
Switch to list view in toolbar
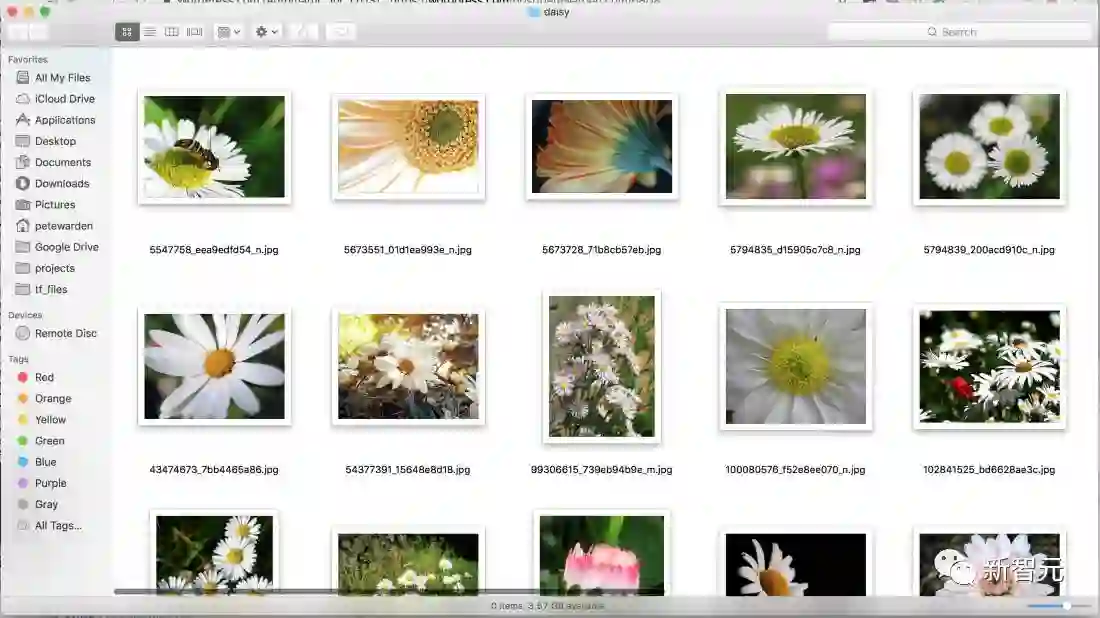149,32
